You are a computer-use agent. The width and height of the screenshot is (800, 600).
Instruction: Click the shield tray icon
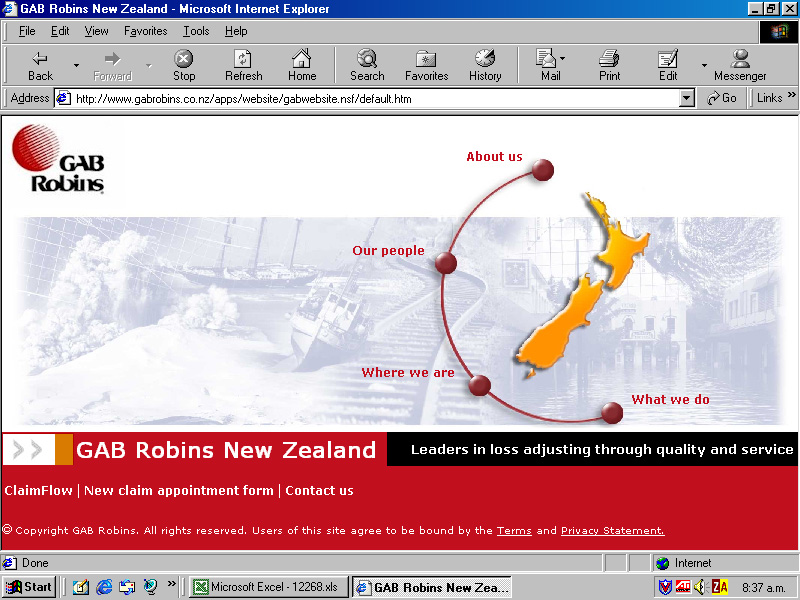point(665,587)
